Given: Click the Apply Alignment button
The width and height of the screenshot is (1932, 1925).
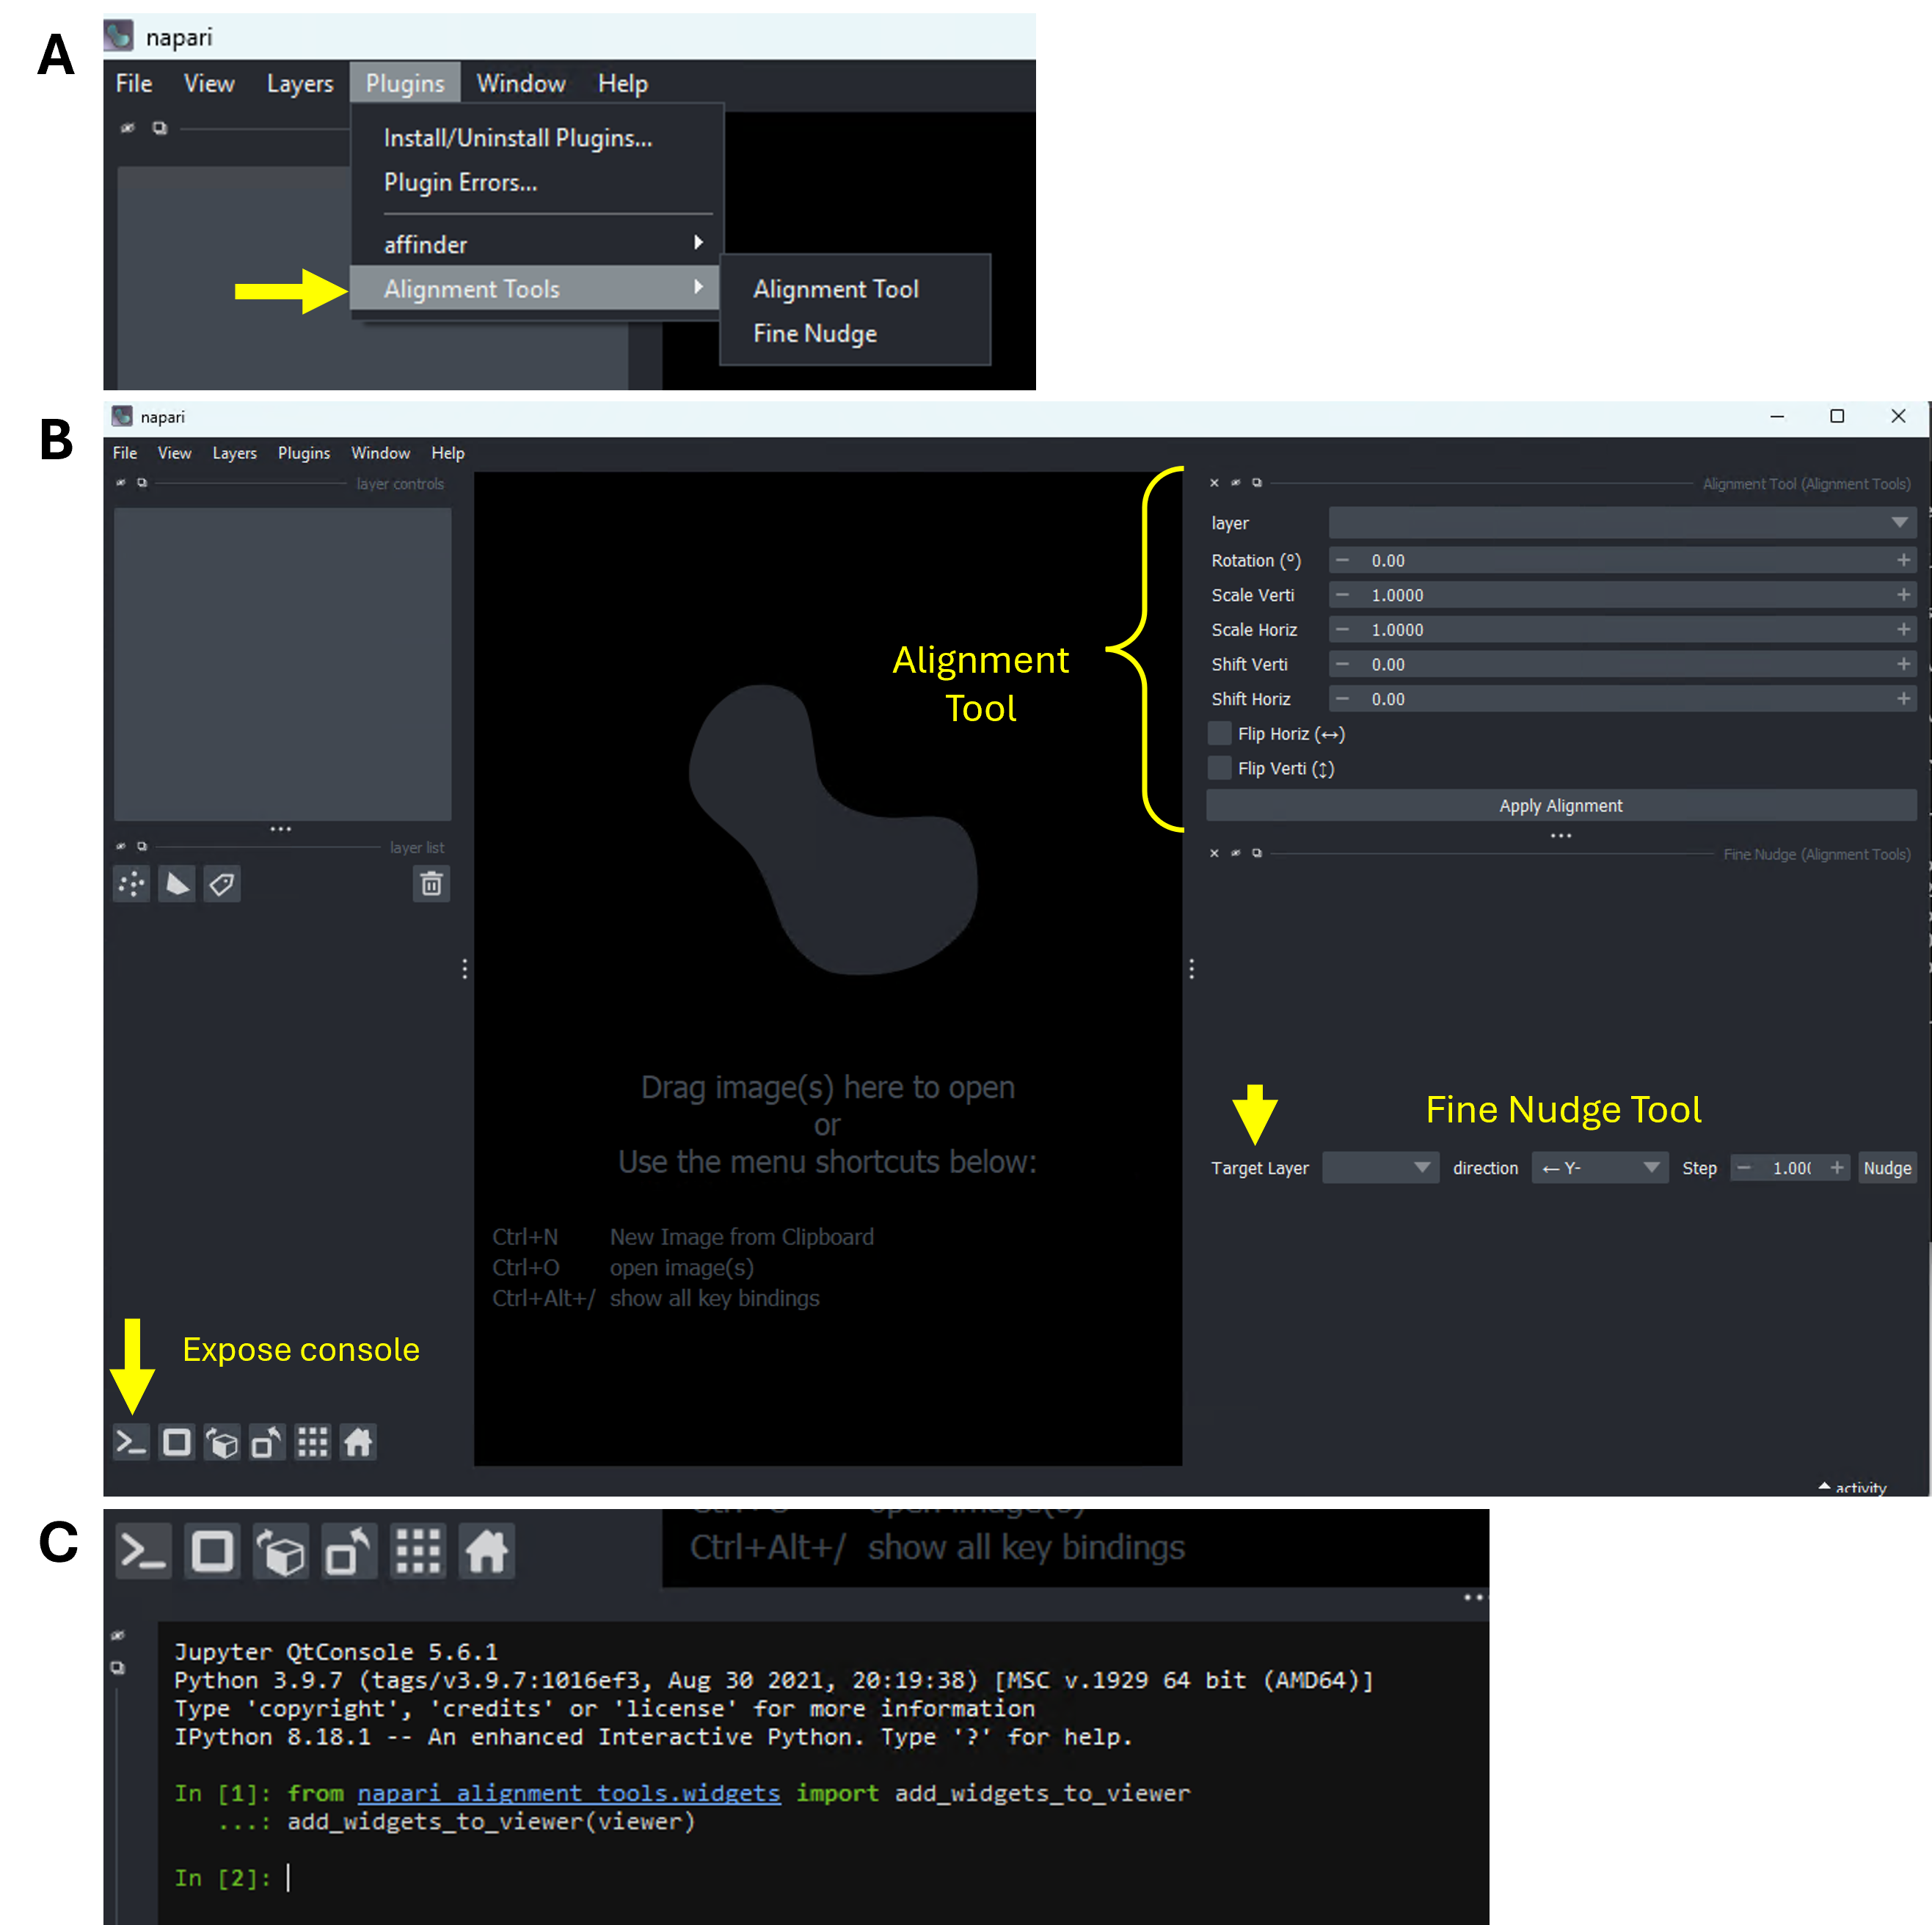Looking at the screenshot, I should (x=1561, y=806).
